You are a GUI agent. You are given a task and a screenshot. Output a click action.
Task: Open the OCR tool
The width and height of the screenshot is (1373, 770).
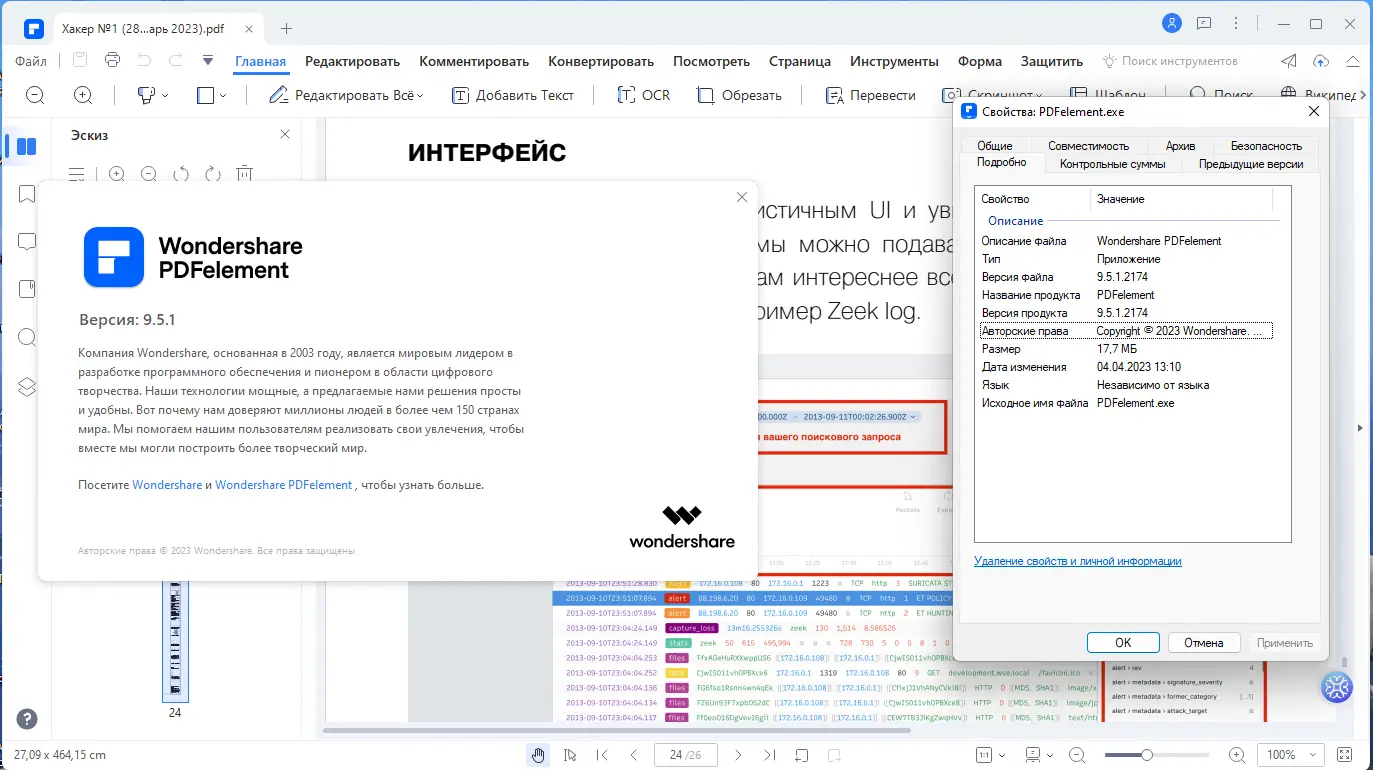click(x=643, y=95)
